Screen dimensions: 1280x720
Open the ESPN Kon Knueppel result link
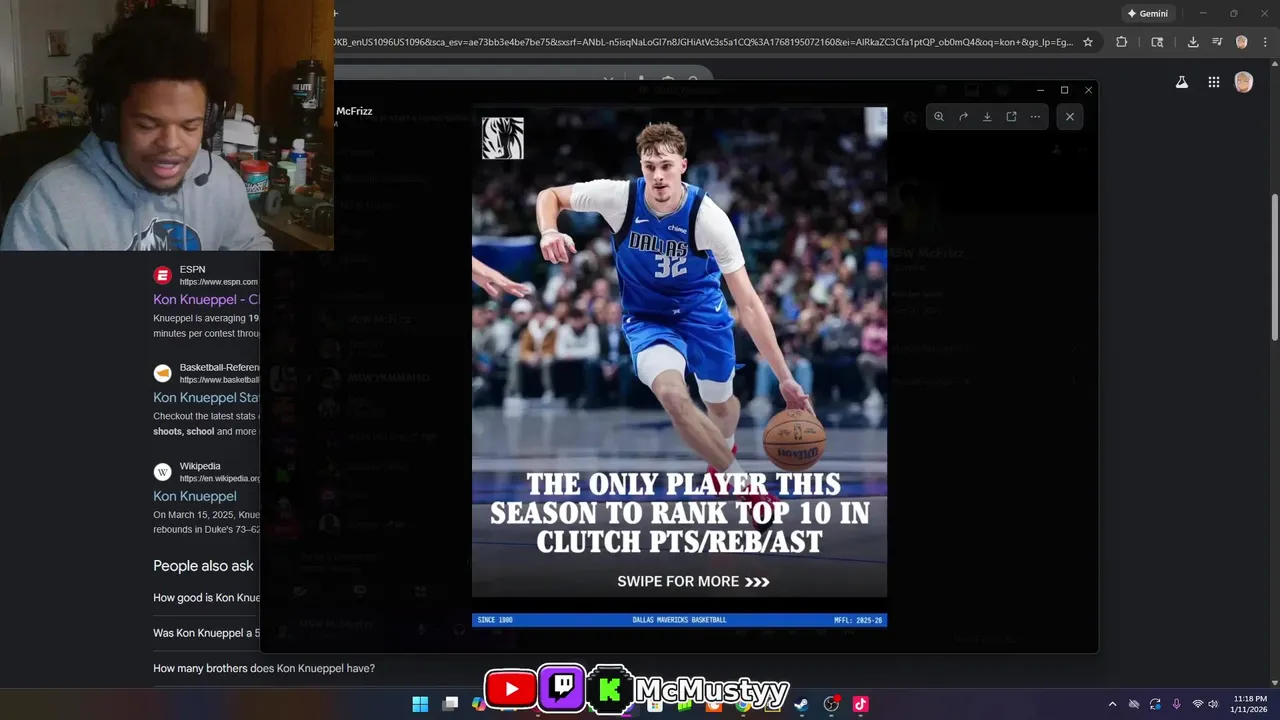206,299
